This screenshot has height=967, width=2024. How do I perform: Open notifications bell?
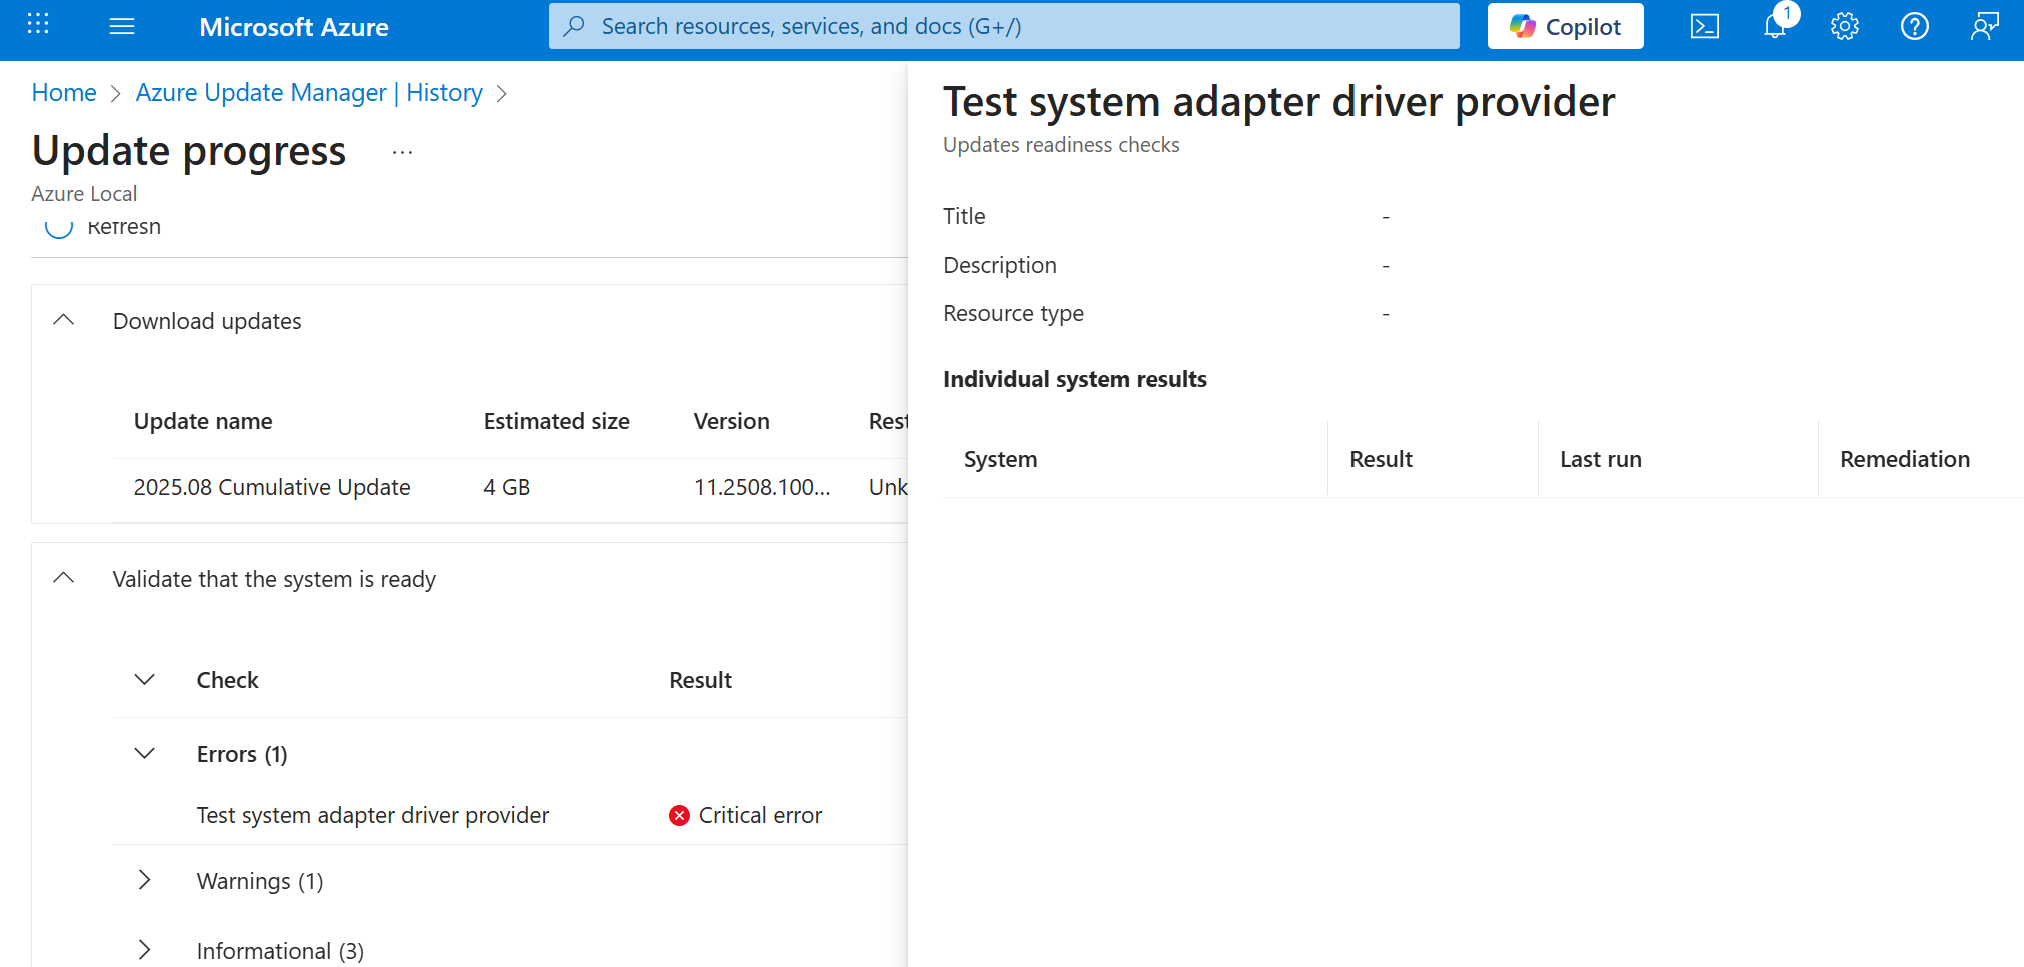click(x=1775, y=26)
